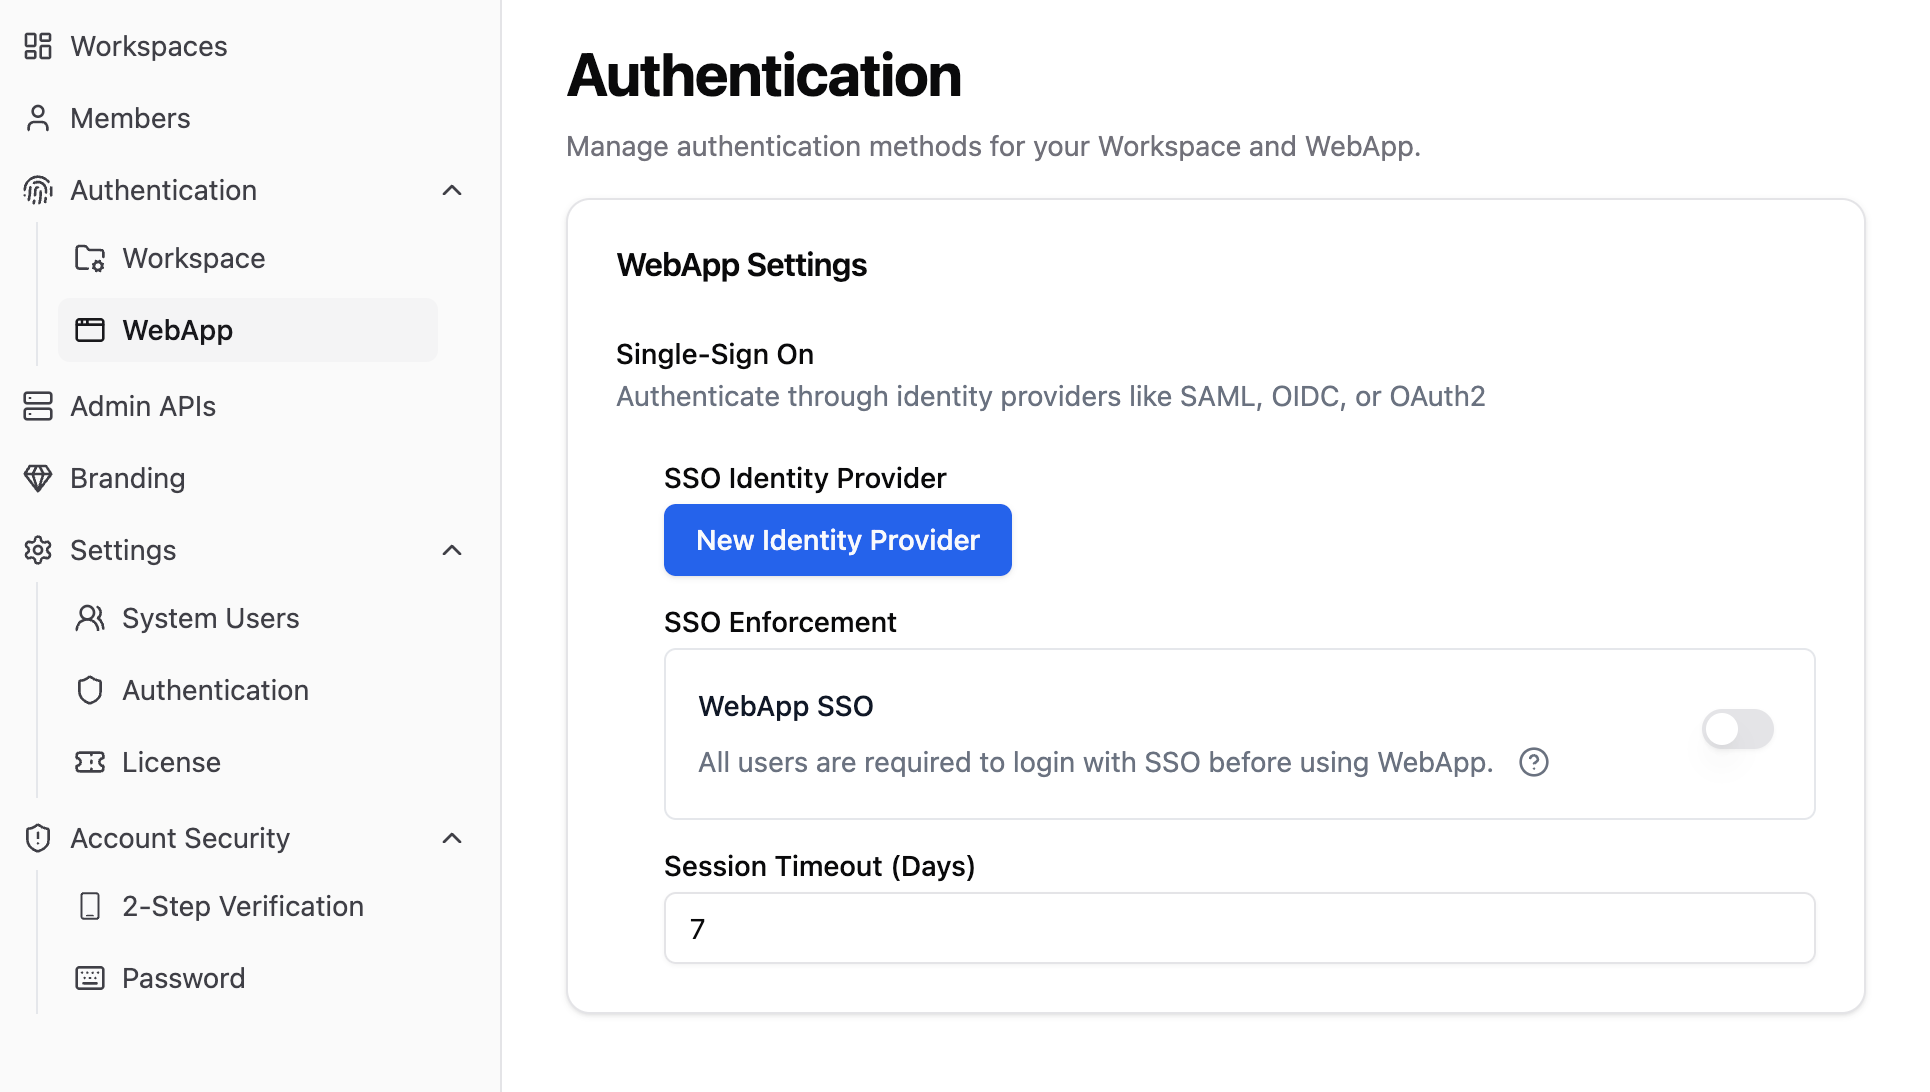Collapse the Account Security section chevron
Screen dimensions: 1930x1092
coord(452,838)
